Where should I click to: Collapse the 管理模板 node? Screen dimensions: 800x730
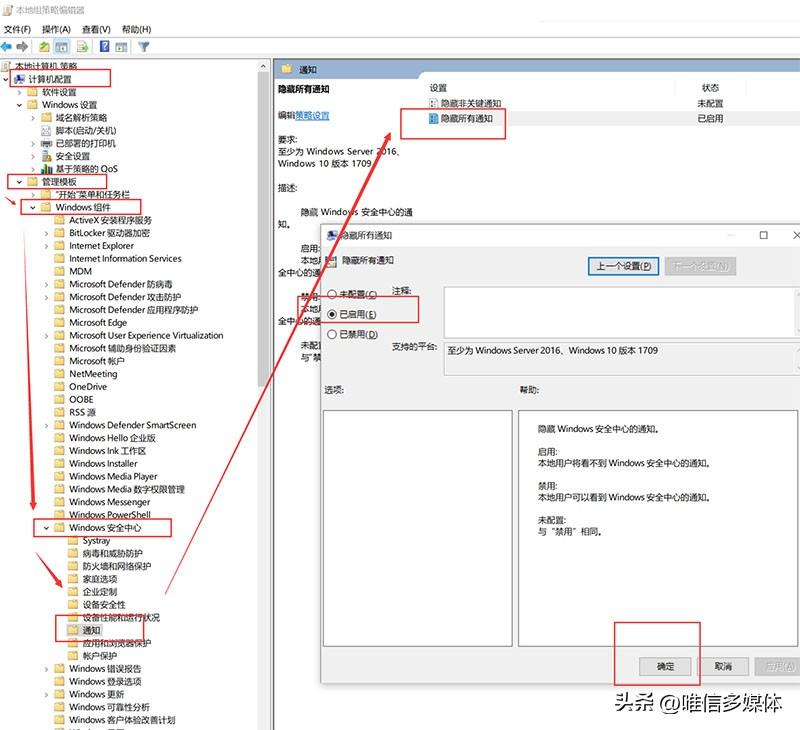[x=19, y=182]
